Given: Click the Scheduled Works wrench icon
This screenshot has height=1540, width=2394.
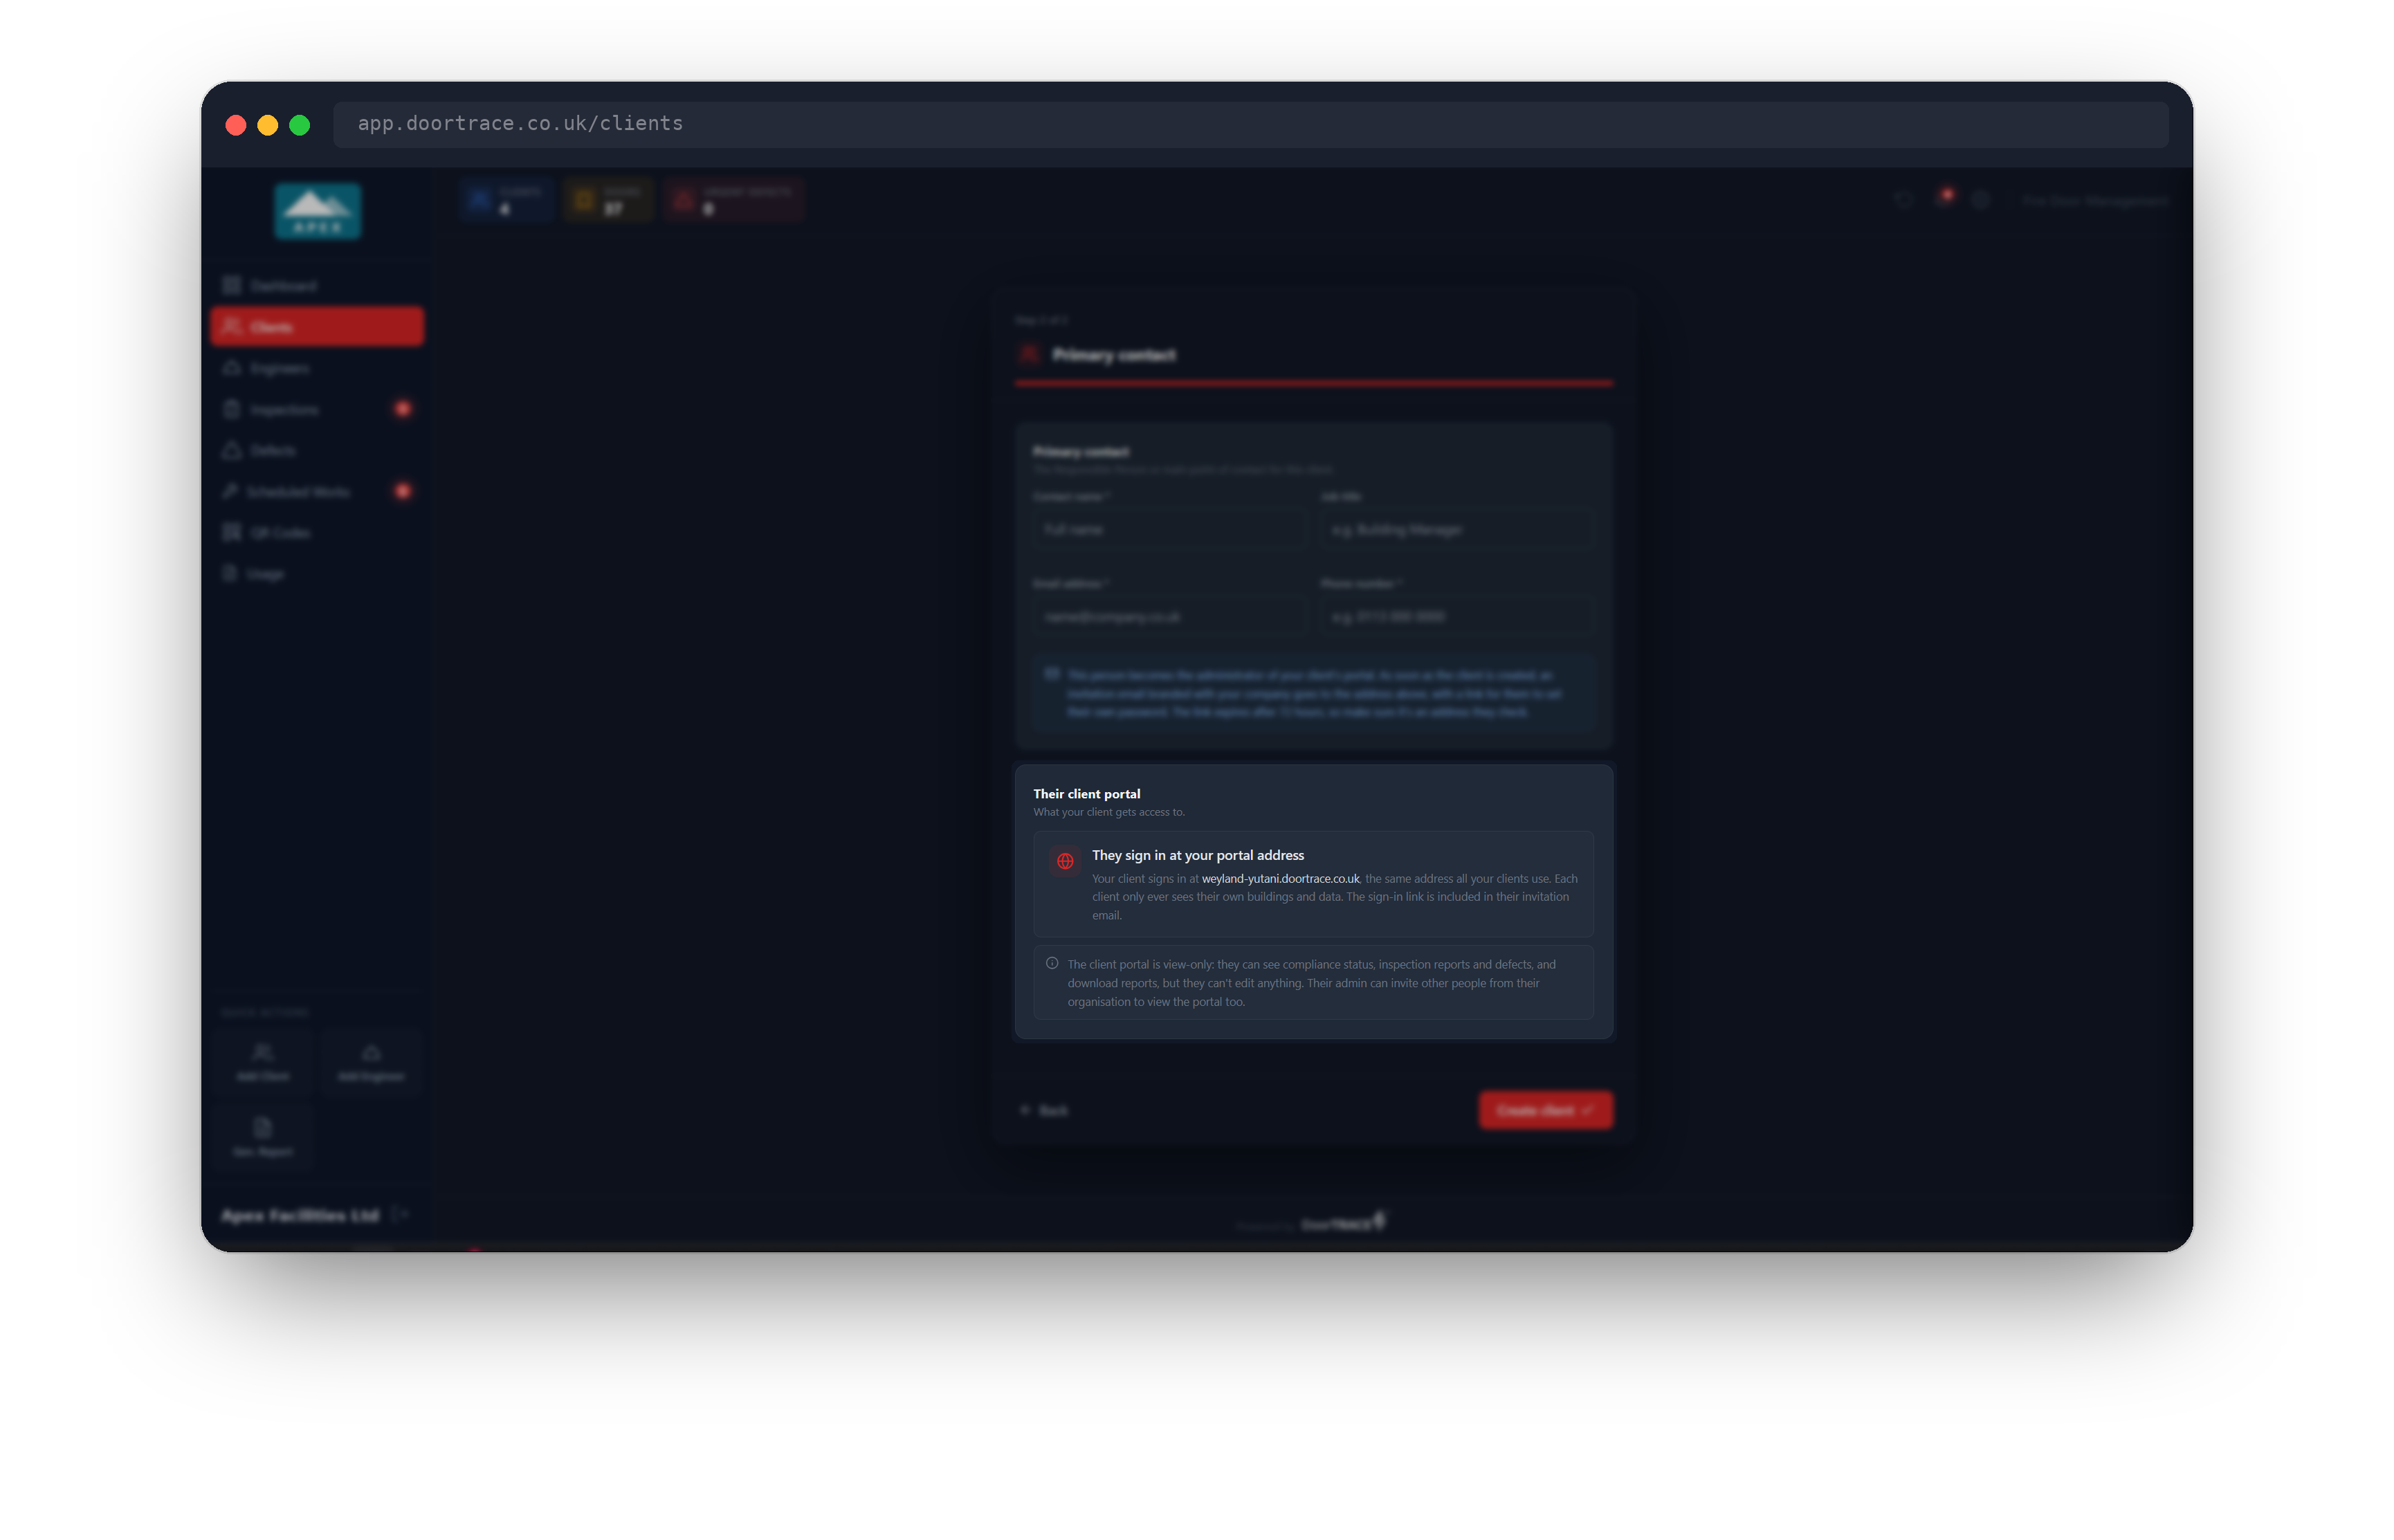Looking at the screenshot, I should pos(231,491).
